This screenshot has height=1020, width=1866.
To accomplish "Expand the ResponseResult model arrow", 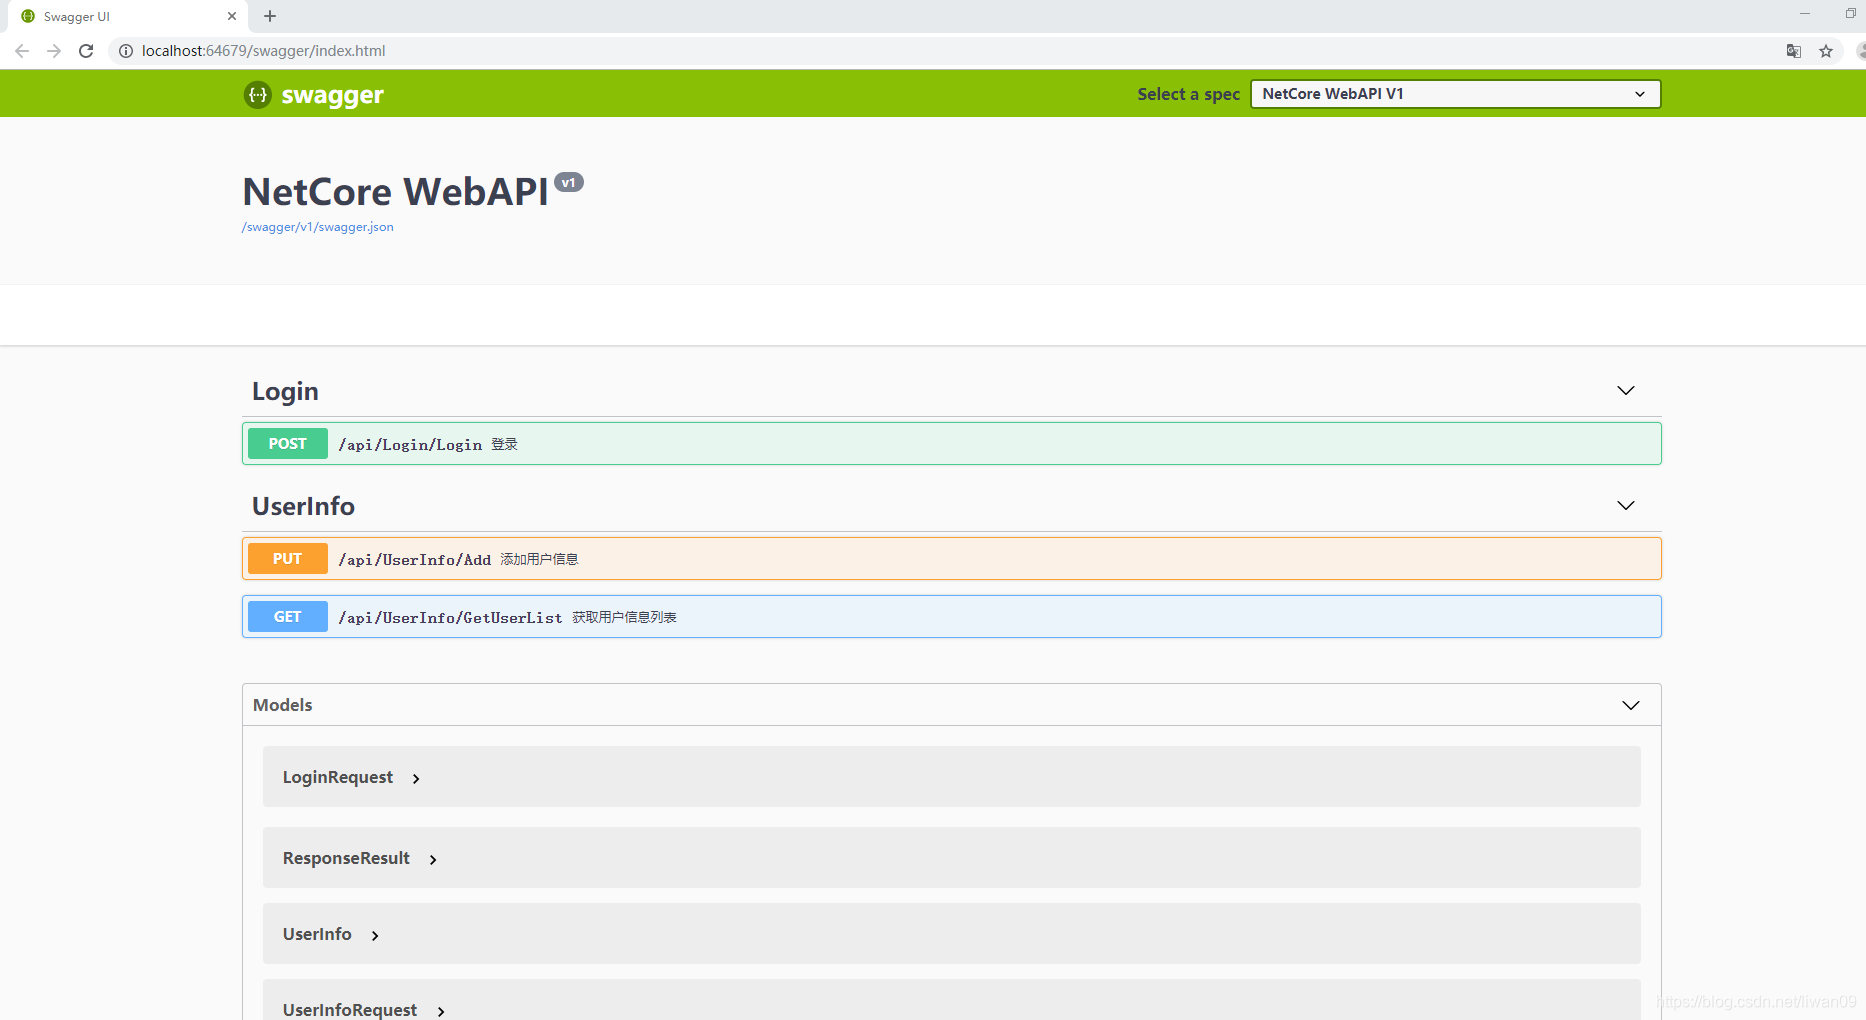I will 433,859.
